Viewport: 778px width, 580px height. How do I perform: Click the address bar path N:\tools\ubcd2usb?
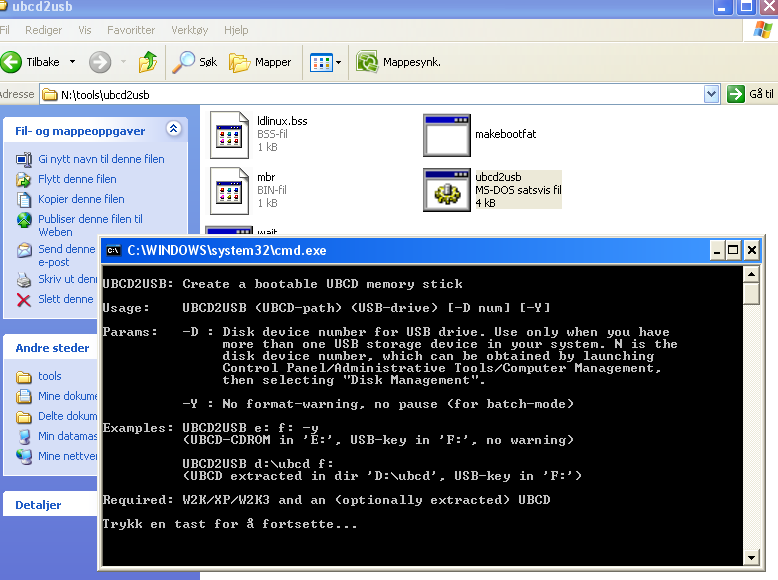(105, 95)
